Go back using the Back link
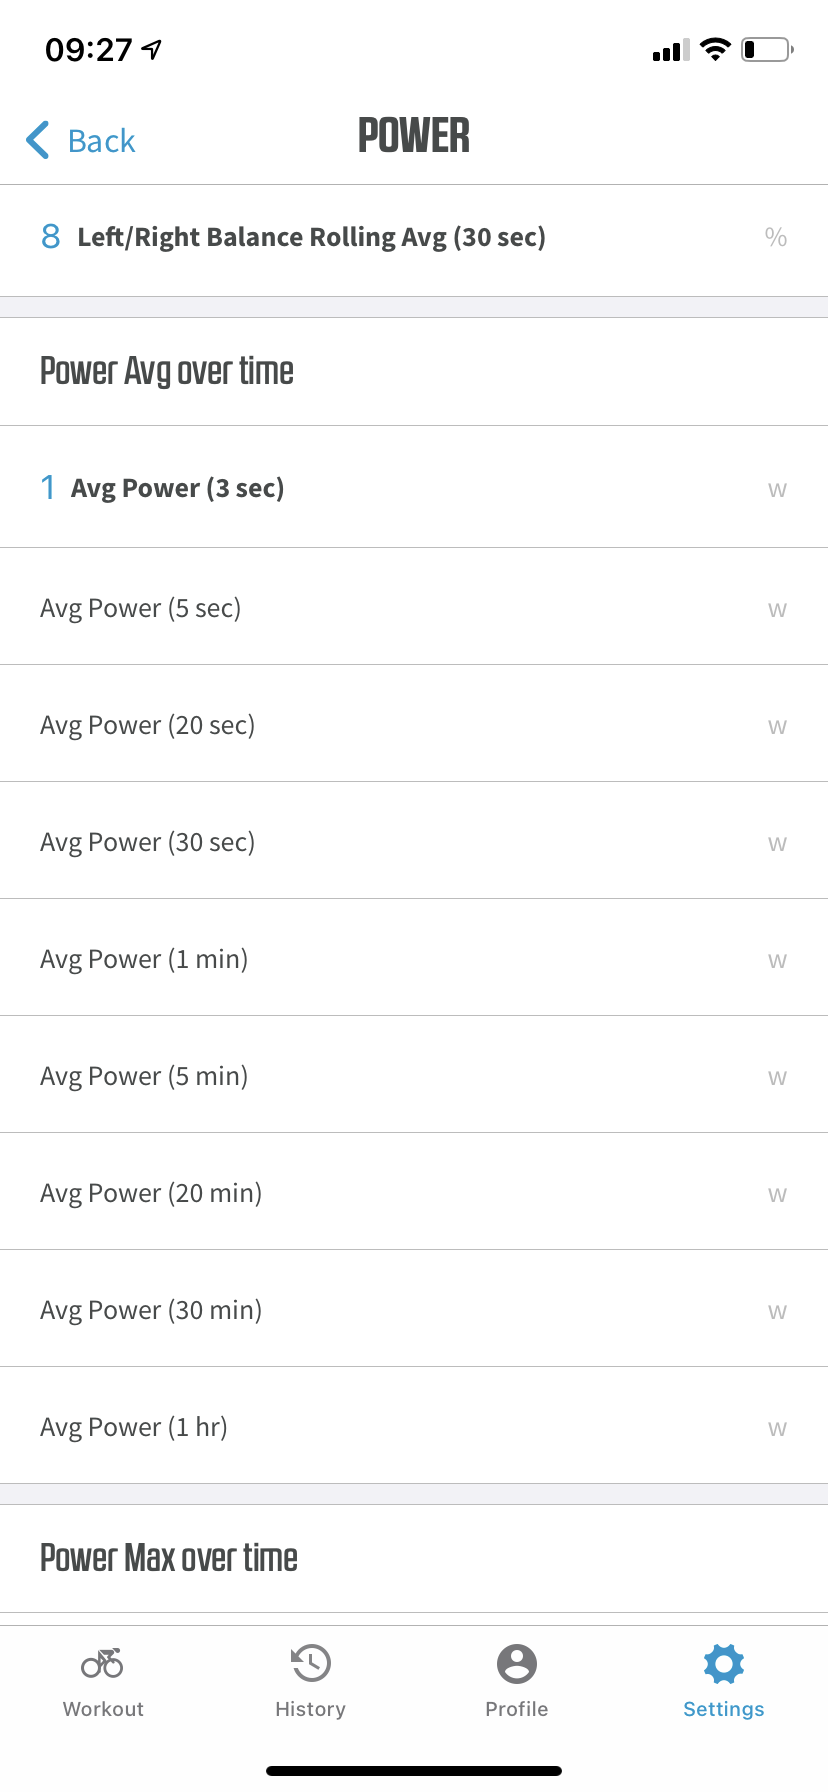The width and height of the screenshot is (828, 1792). 101,141
